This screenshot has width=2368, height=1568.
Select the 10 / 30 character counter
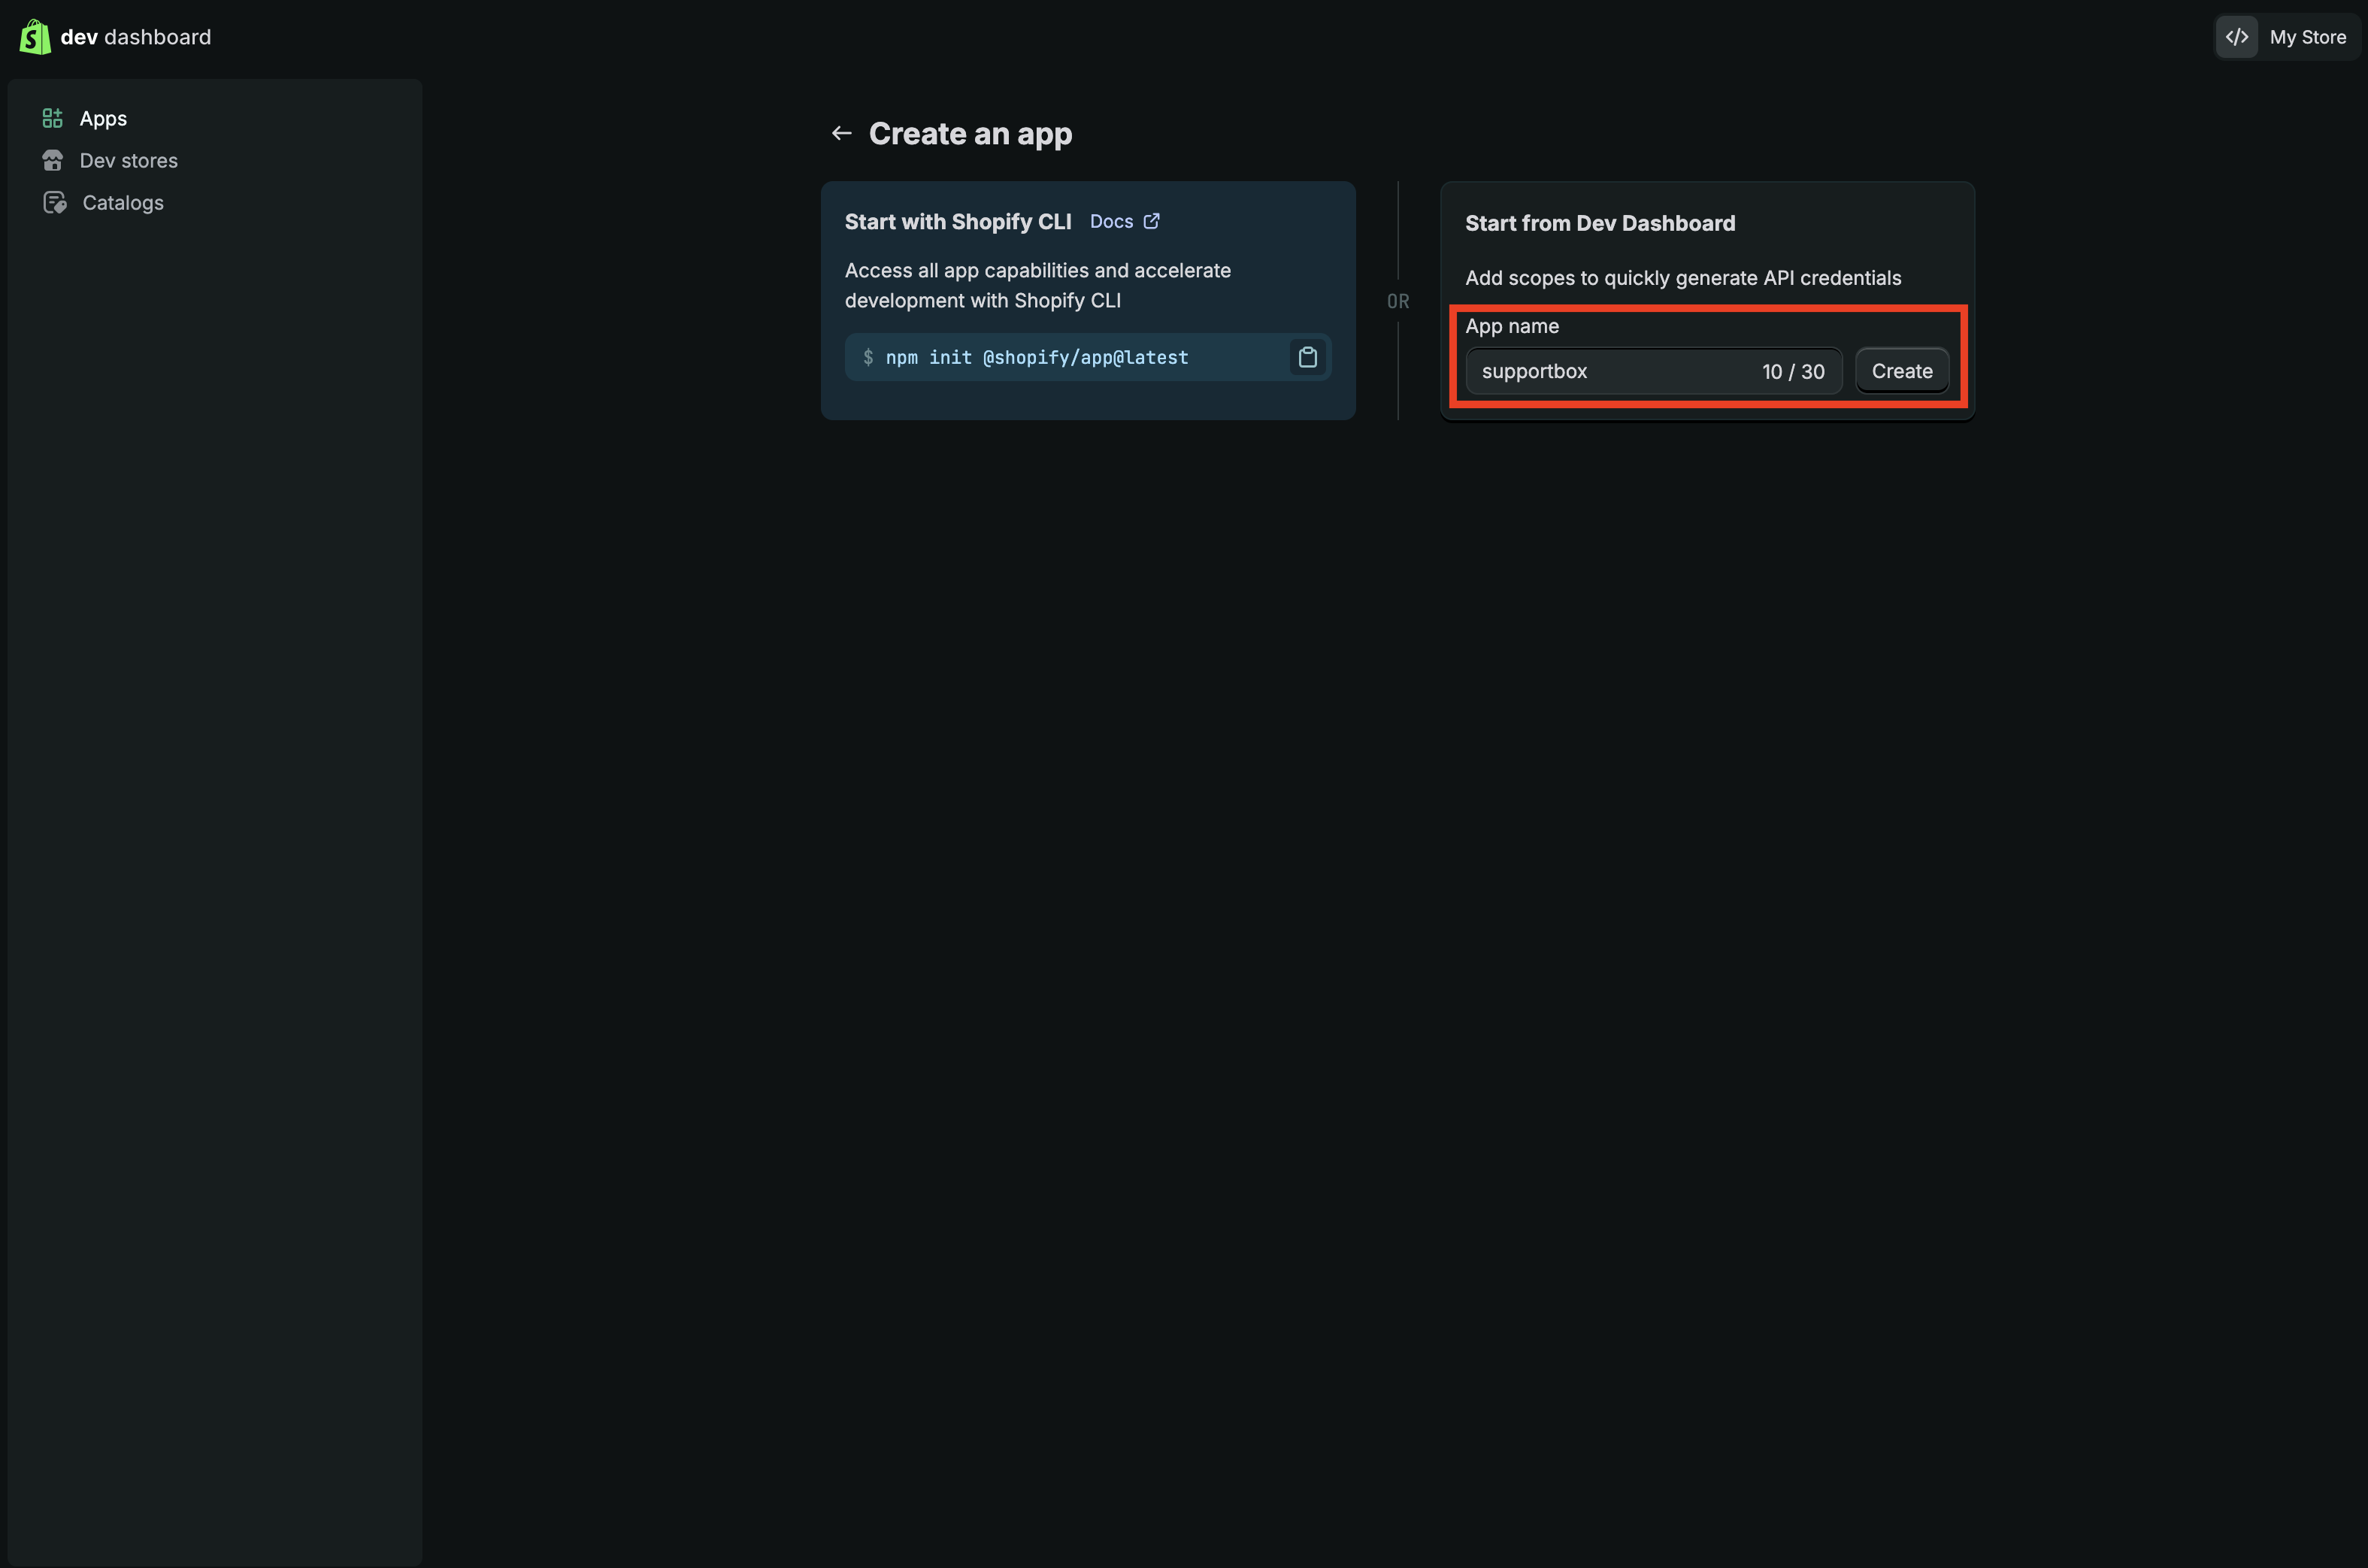point(1793,371)
